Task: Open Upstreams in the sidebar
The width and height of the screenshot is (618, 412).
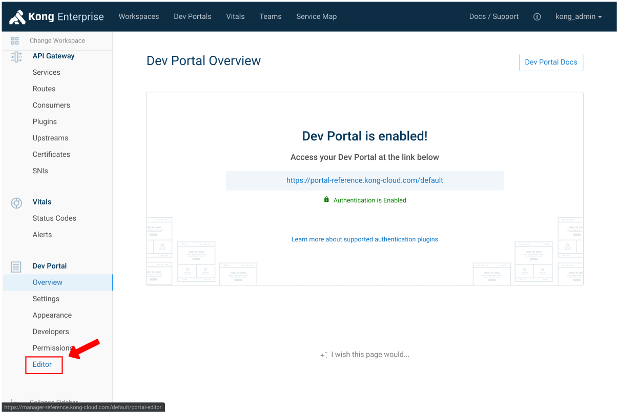Action: [x=50, y=138]
